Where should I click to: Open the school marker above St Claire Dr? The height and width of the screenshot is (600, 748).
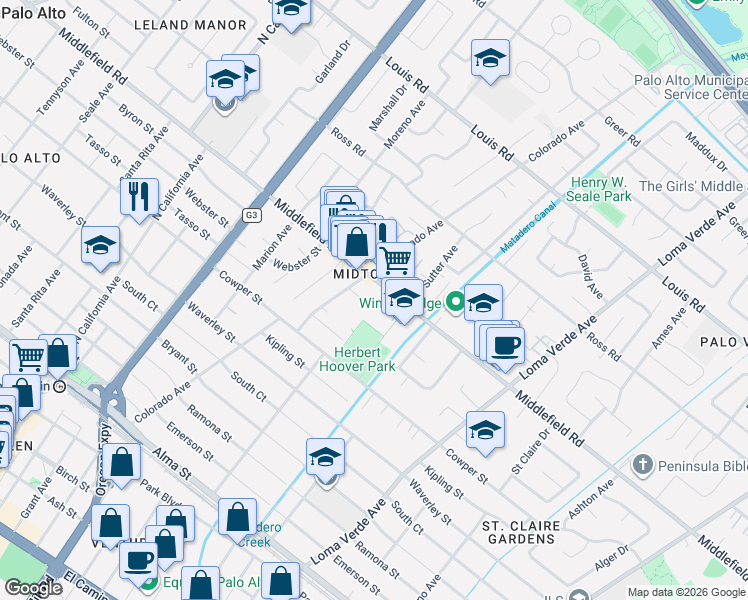point(485,432)
